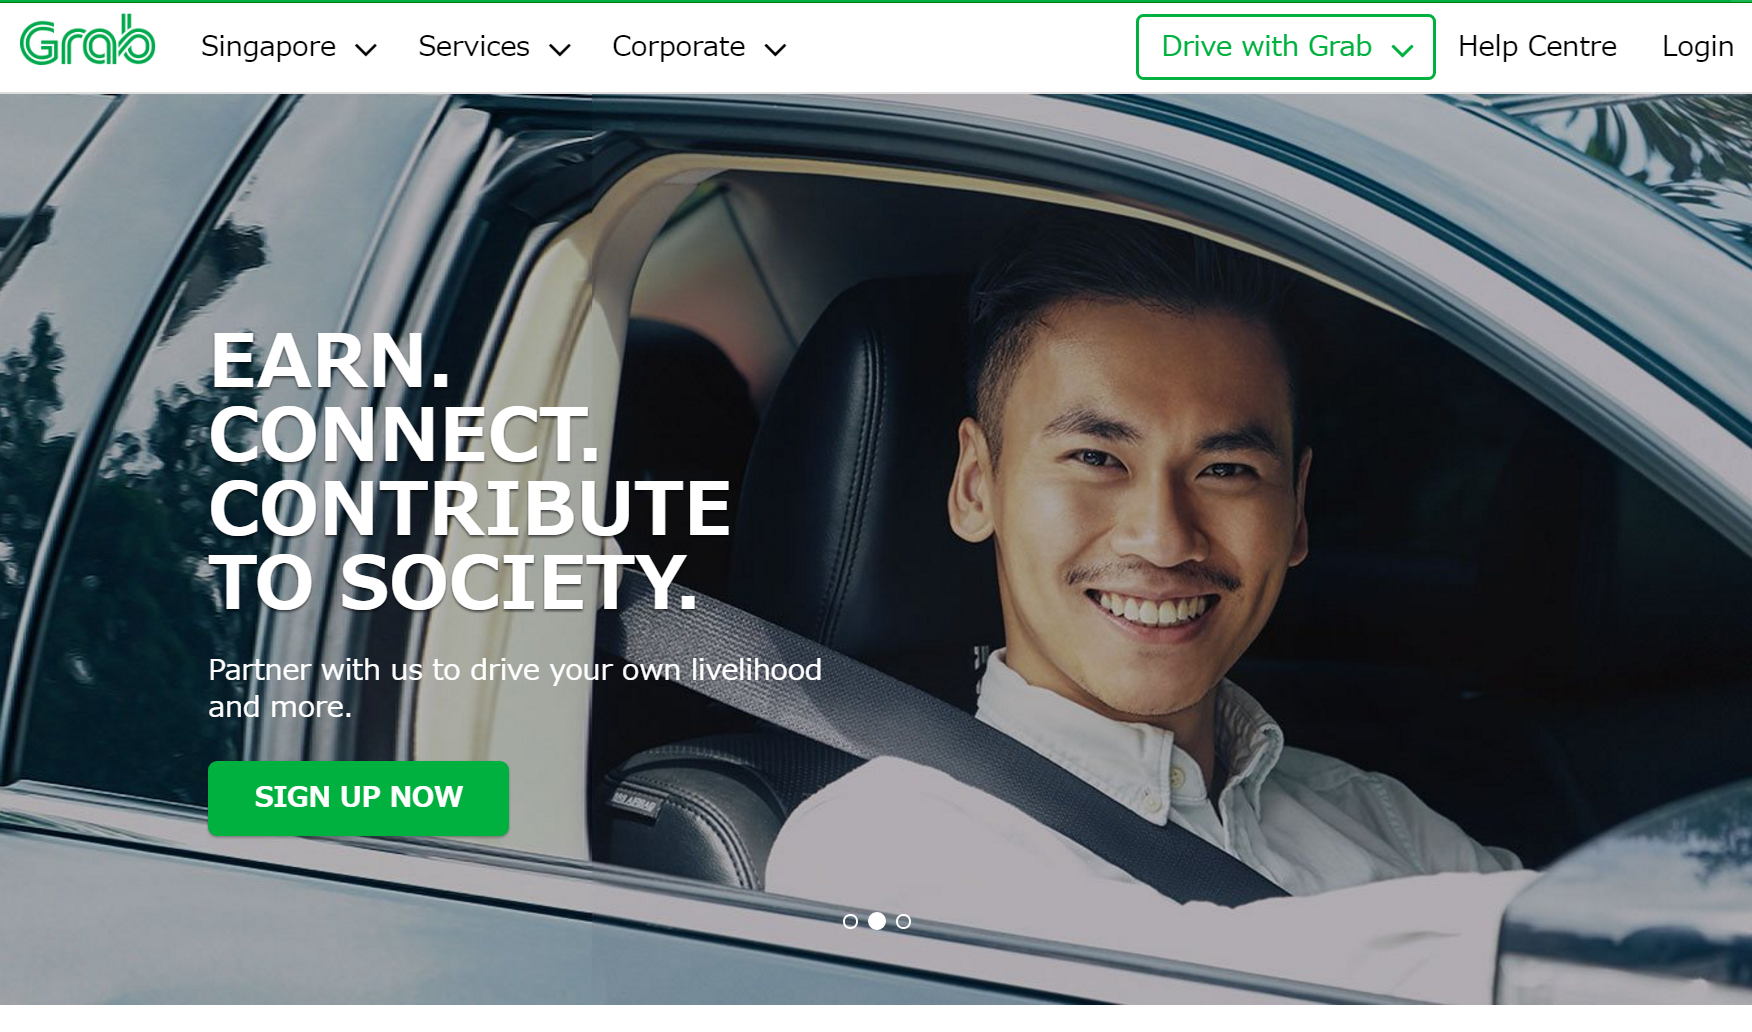Click the Partner with us subtitle text
Viewport: 1752px width, 1032px height.
pyautogui.click(x=515, y=688)
